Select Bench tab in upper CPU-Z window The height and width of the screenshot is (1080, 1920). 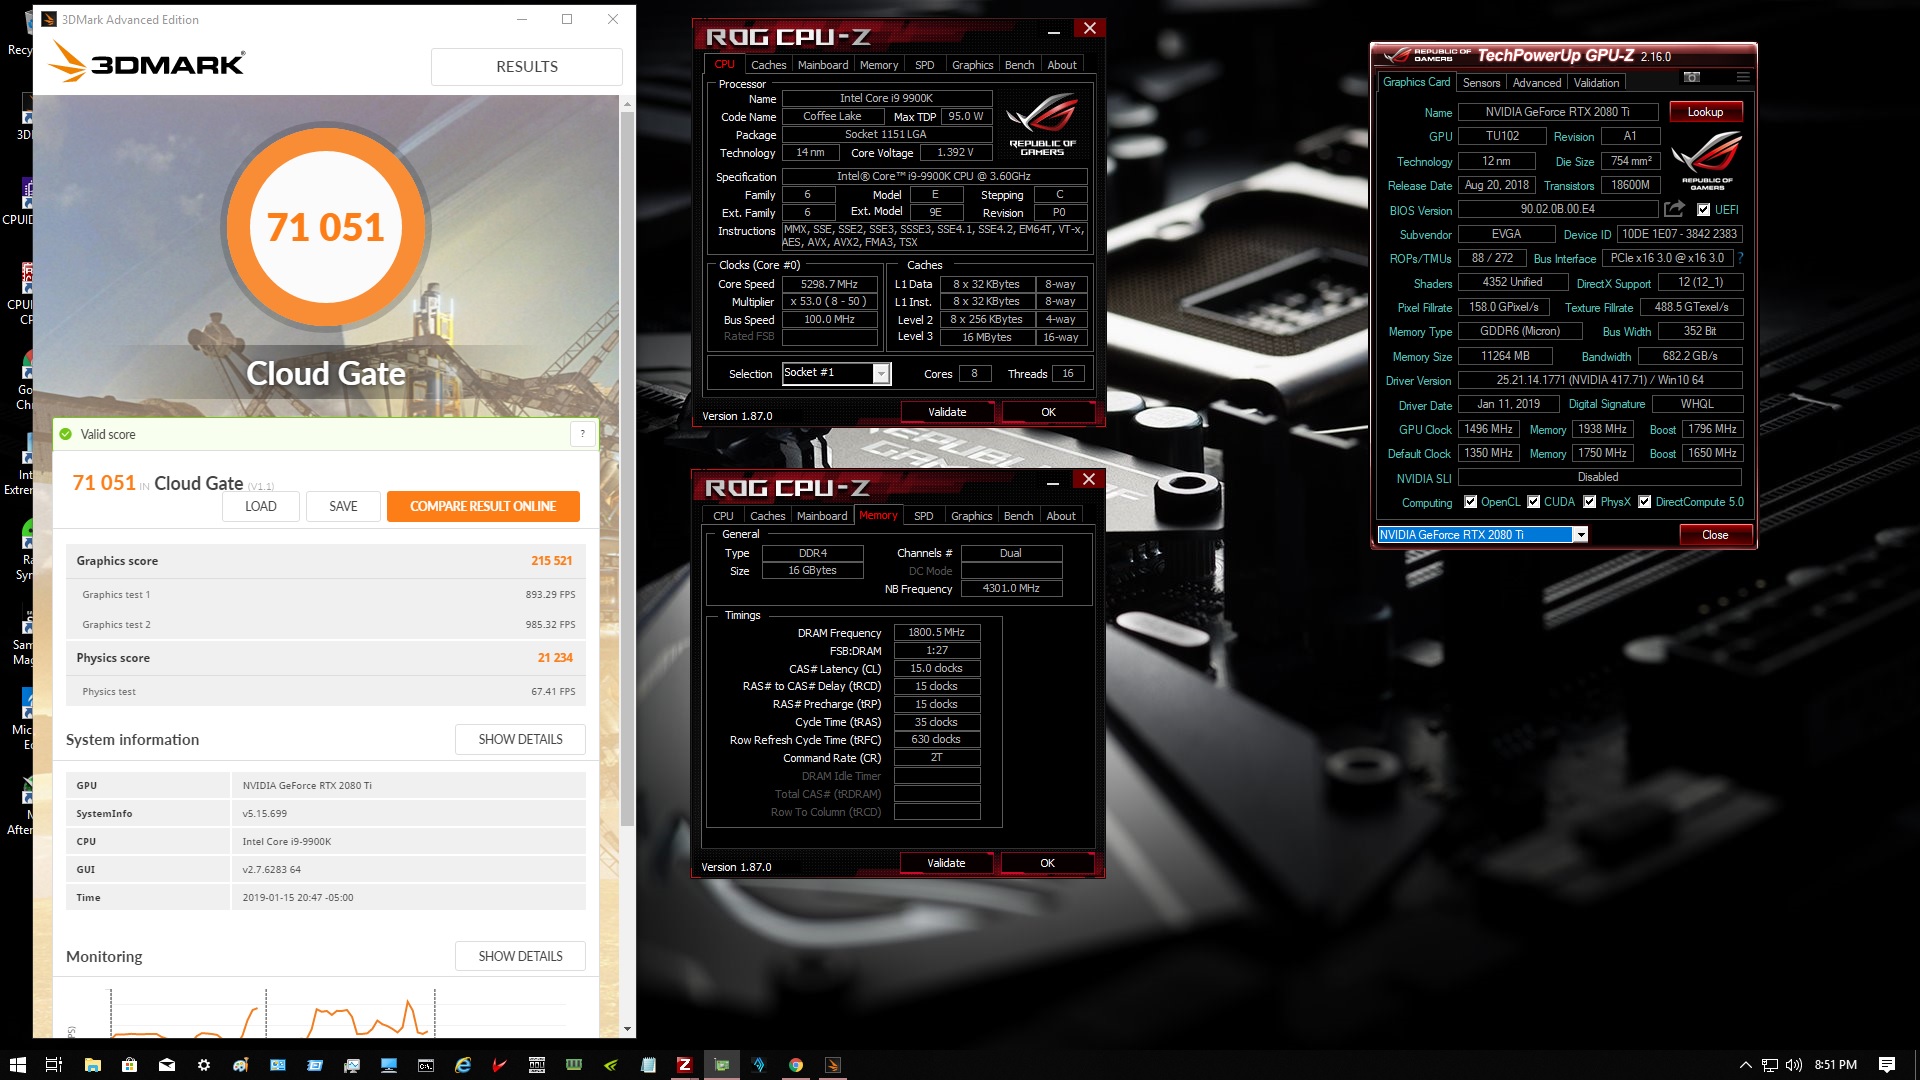[x=1019, y=65]
